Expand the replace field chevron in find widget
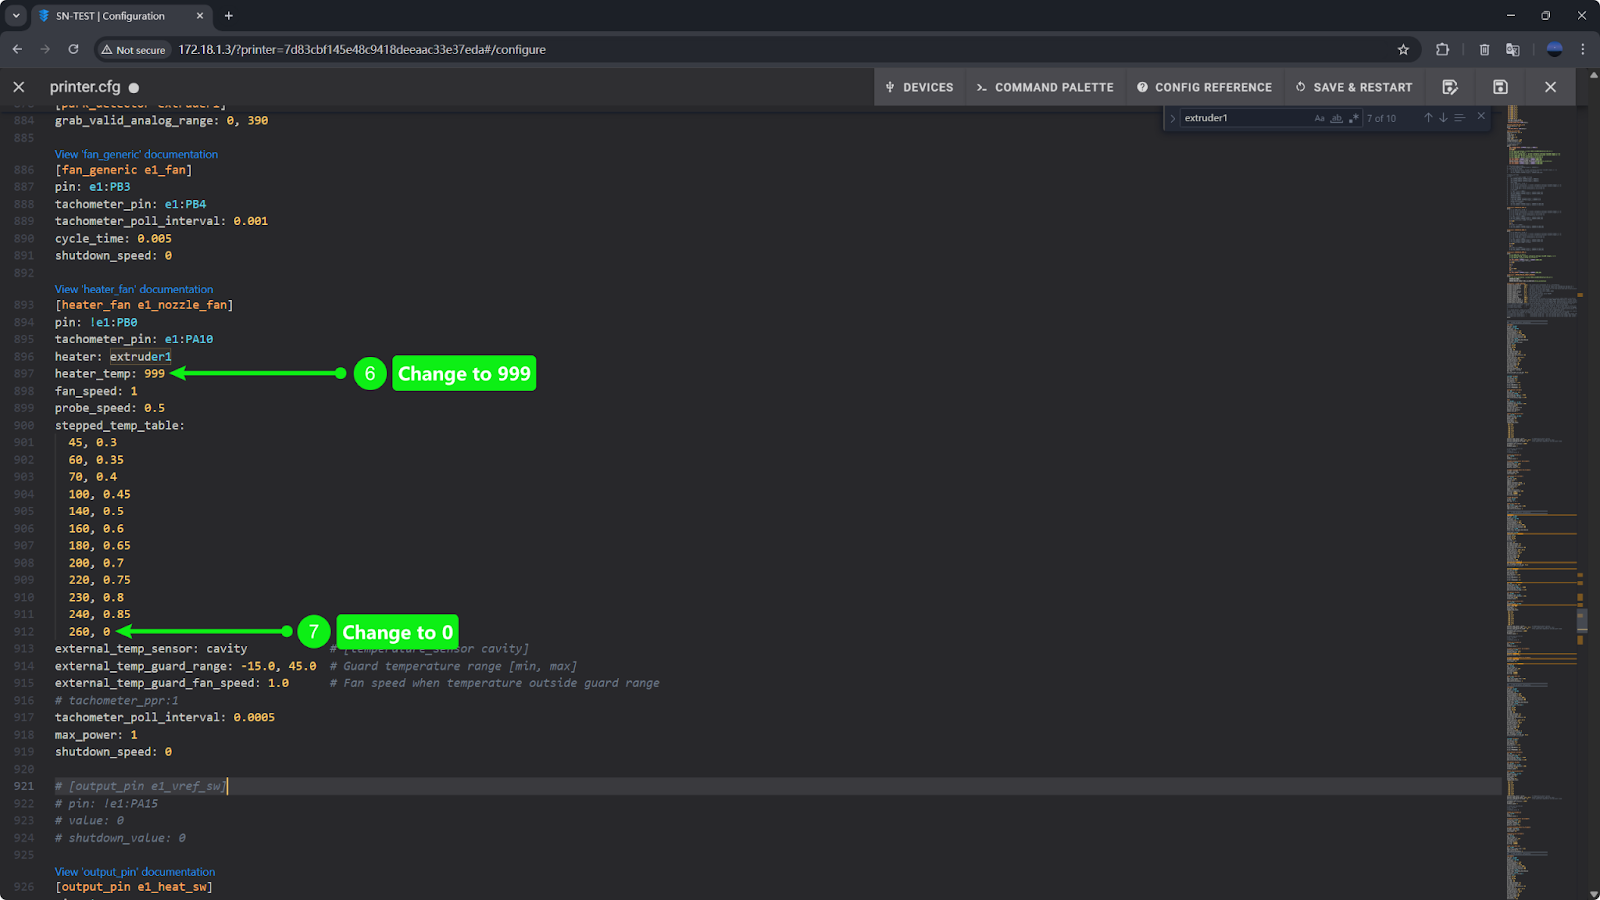The height and width of the screenshot is (900, 1600). (x=1172, y=118)
